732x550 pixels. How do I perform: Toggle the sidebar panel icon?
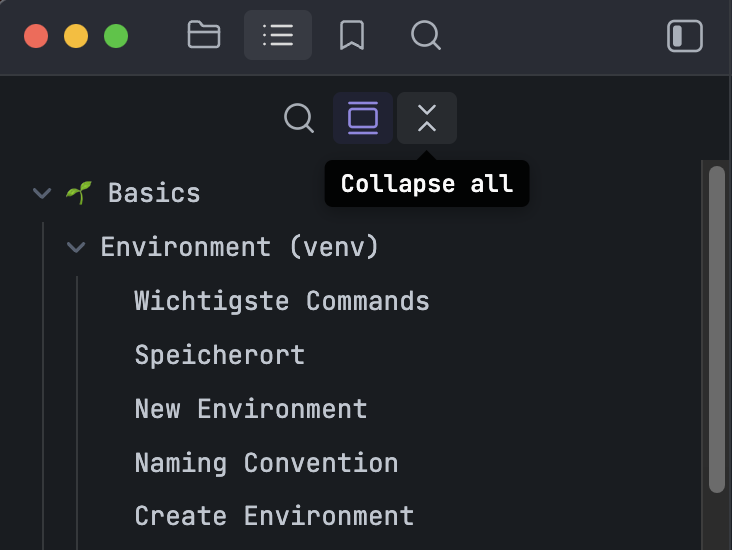685,36
